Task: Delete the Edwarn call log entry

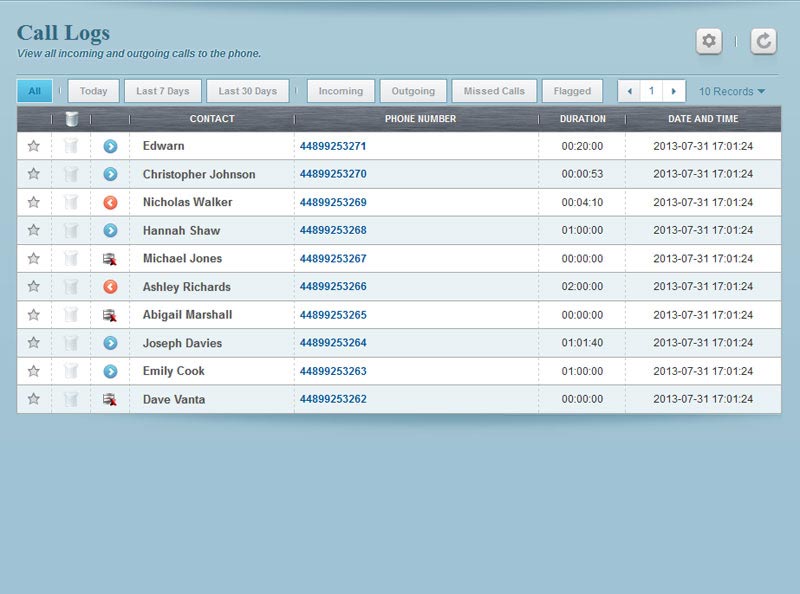Action: pos(71,146)
